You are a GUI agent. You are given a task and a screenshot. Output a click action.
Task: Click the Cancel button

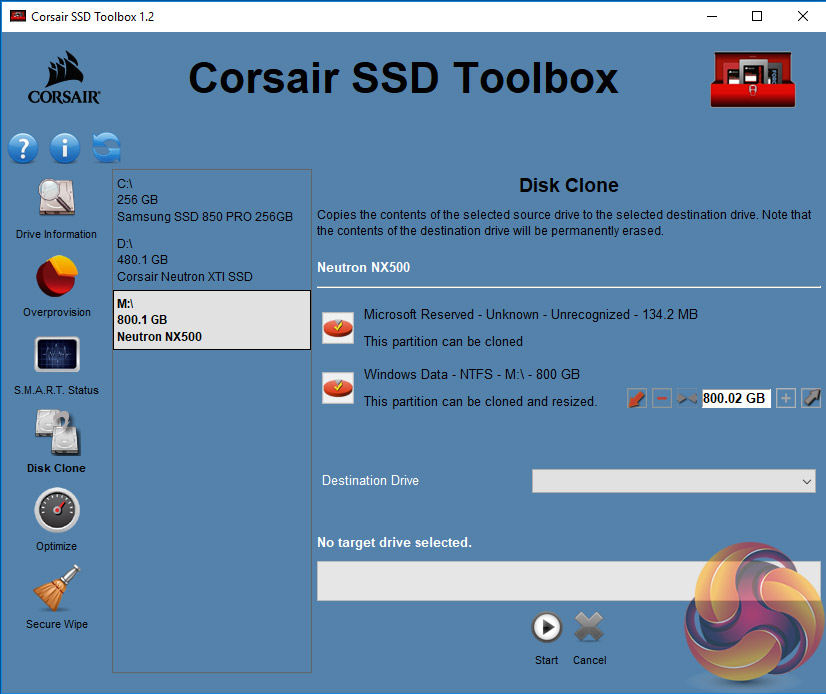coord(590,629)
